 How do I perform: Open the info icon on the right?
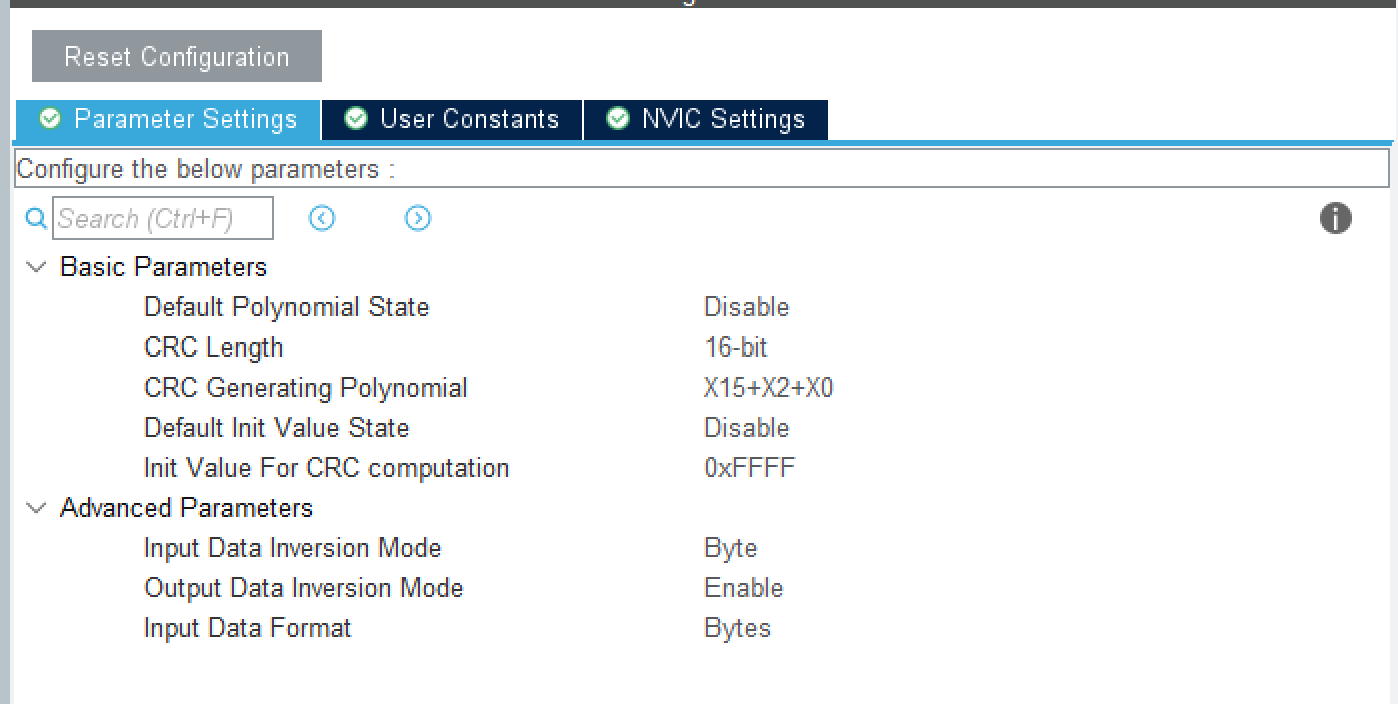pos(1335,218)
